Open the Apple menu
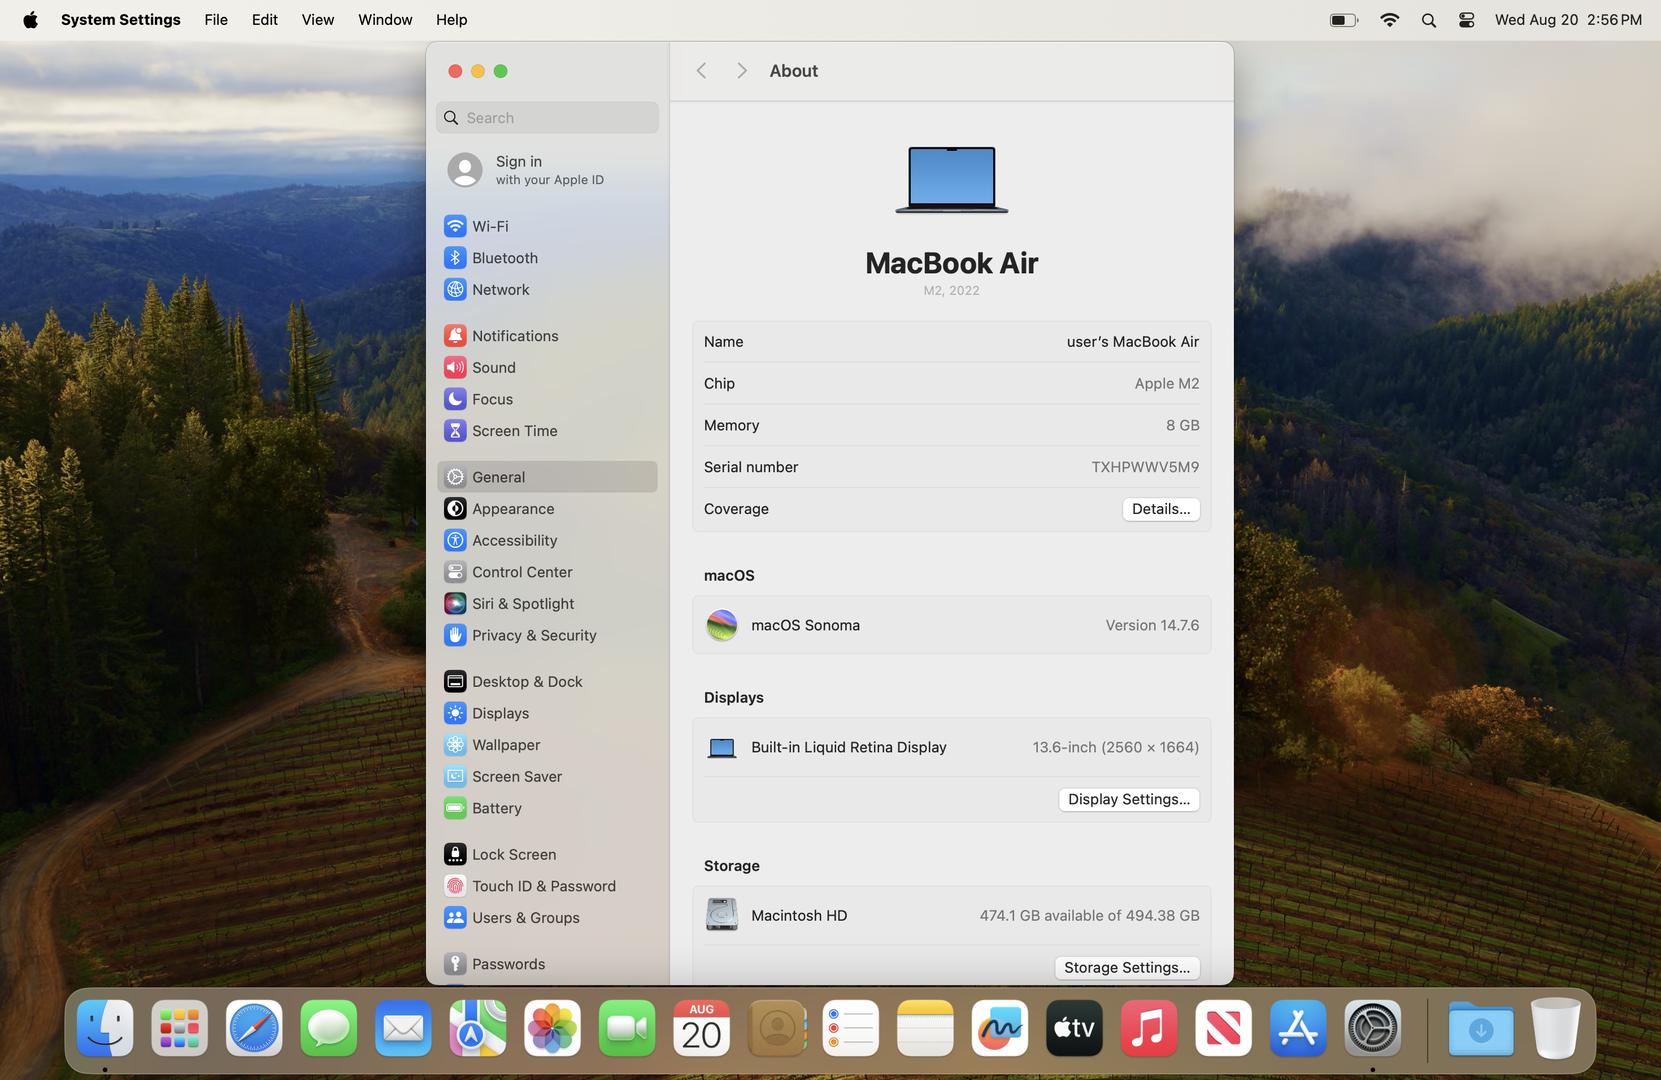The image size is (1661, 1080). [30, 20]
